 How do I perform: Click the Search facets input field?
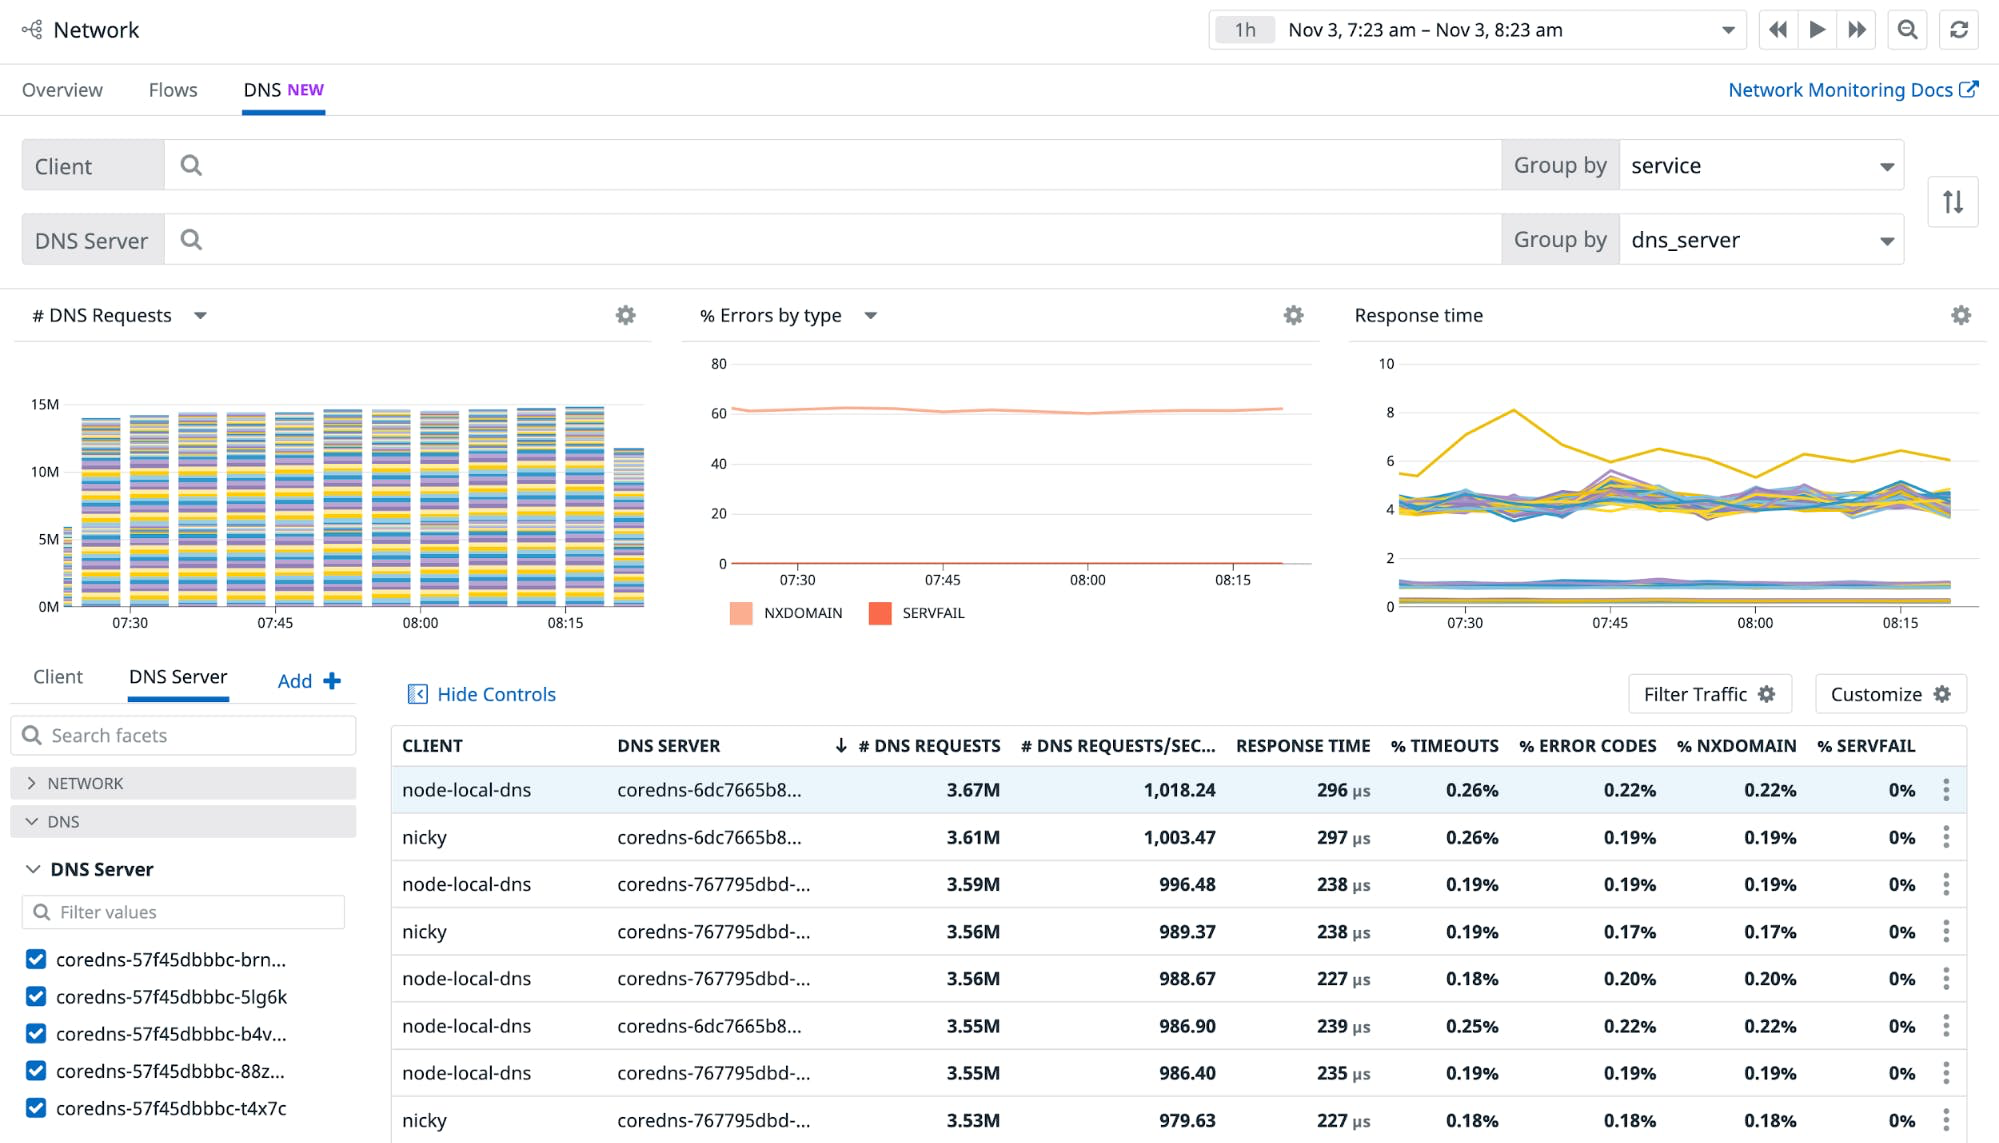183,735
